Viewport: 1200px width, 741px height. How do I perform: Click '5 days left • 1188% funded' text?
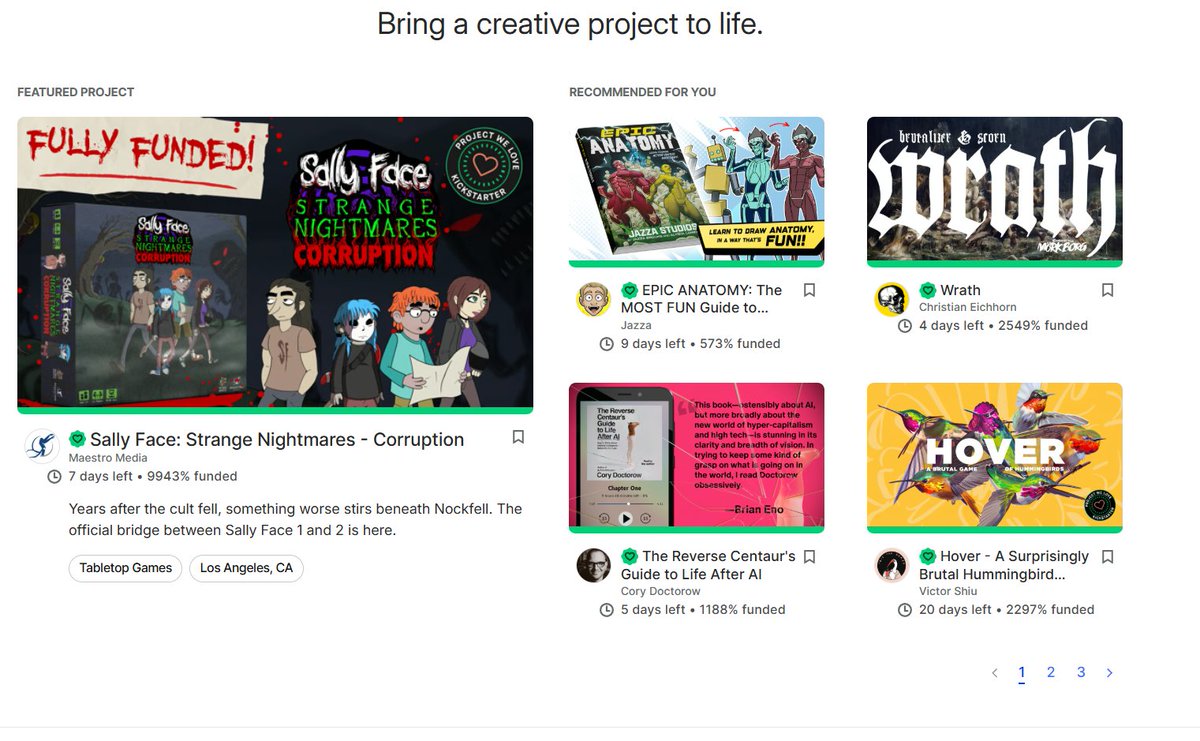(x=703, y=610)
